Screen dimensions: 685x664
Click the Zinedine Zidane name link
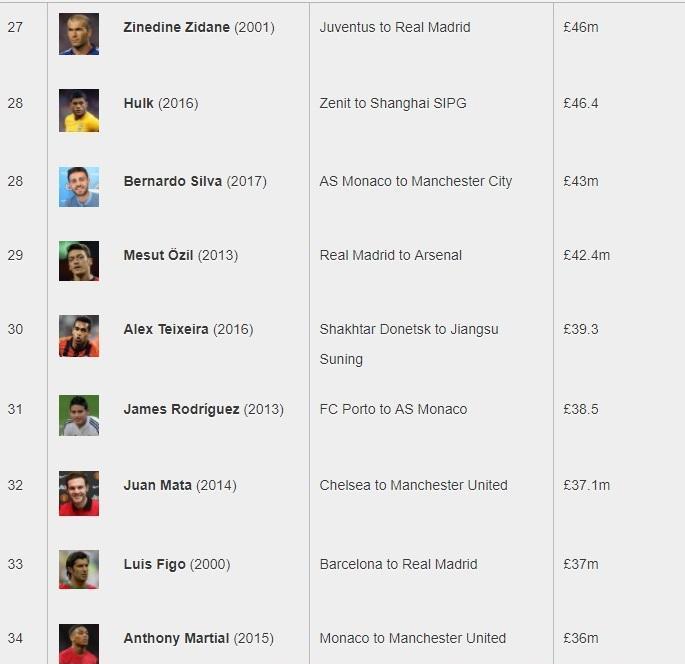point(176,27)
